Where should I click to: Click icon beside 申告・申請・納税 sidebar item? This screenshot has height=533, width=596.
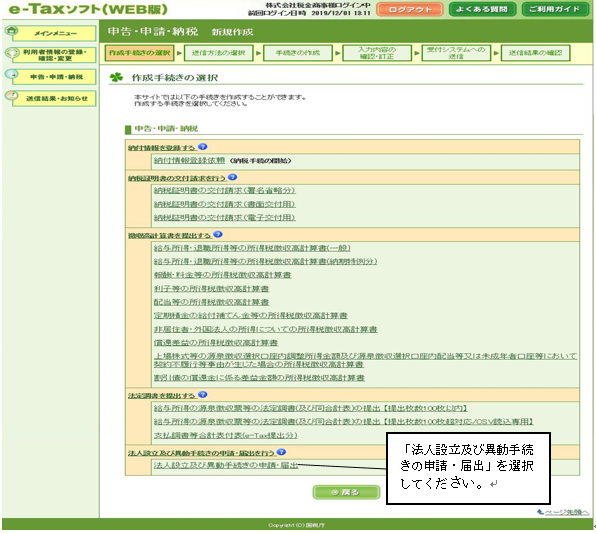click(x=11, y=74)
